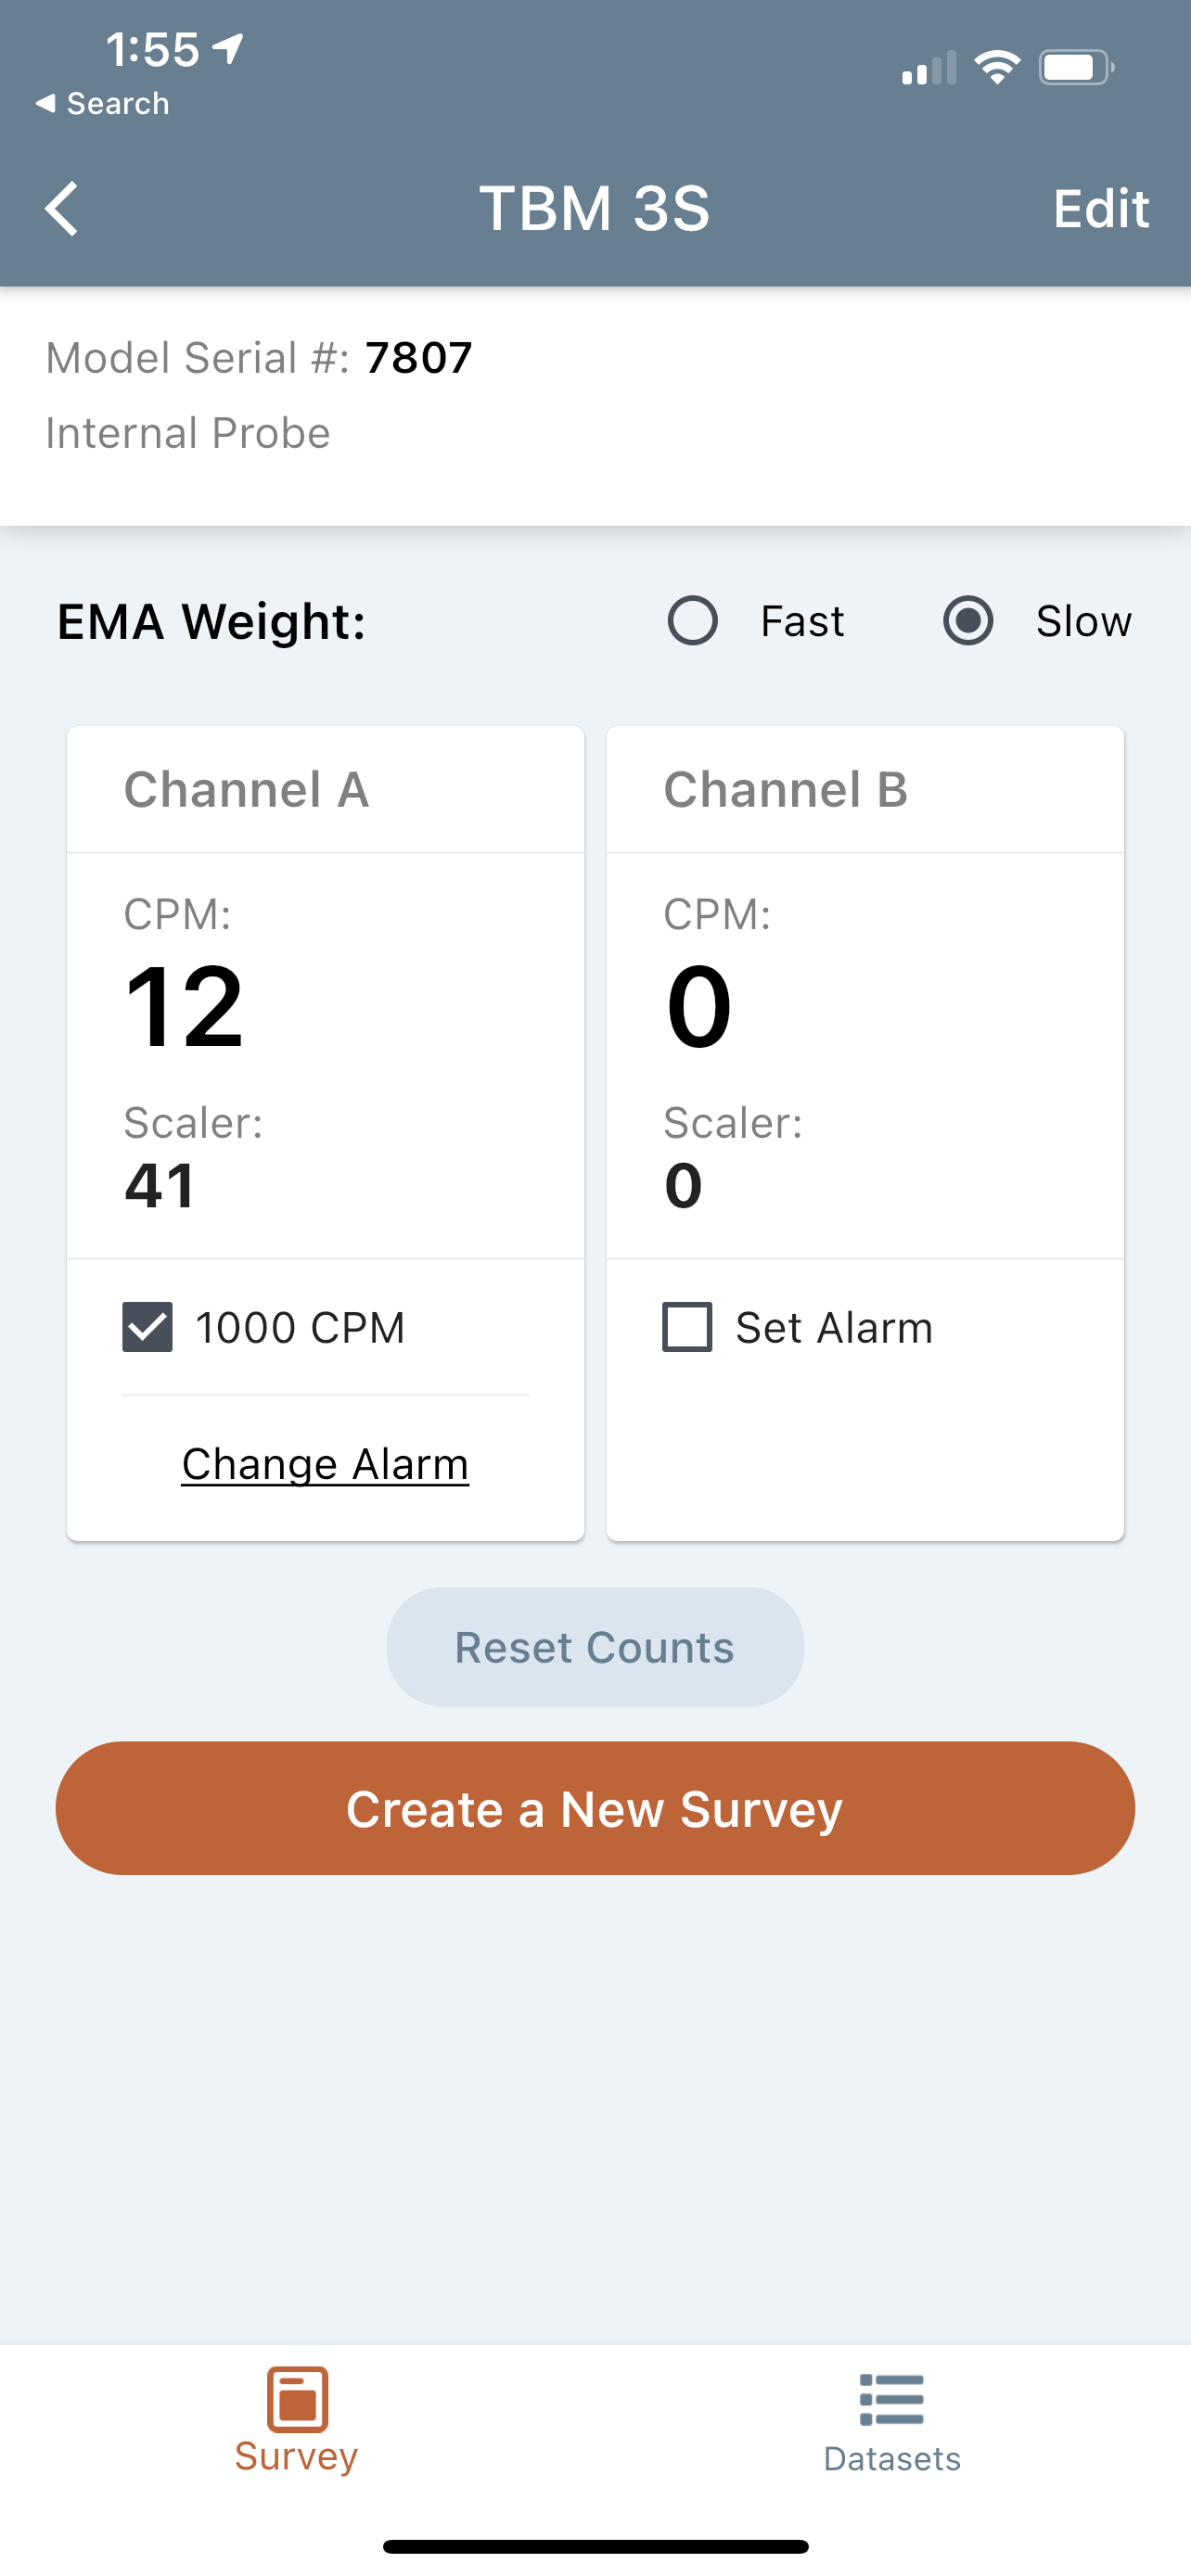The image size is (1191, 2576).
Task: Tap the back chevron arrow
Action: click(62, 209)
